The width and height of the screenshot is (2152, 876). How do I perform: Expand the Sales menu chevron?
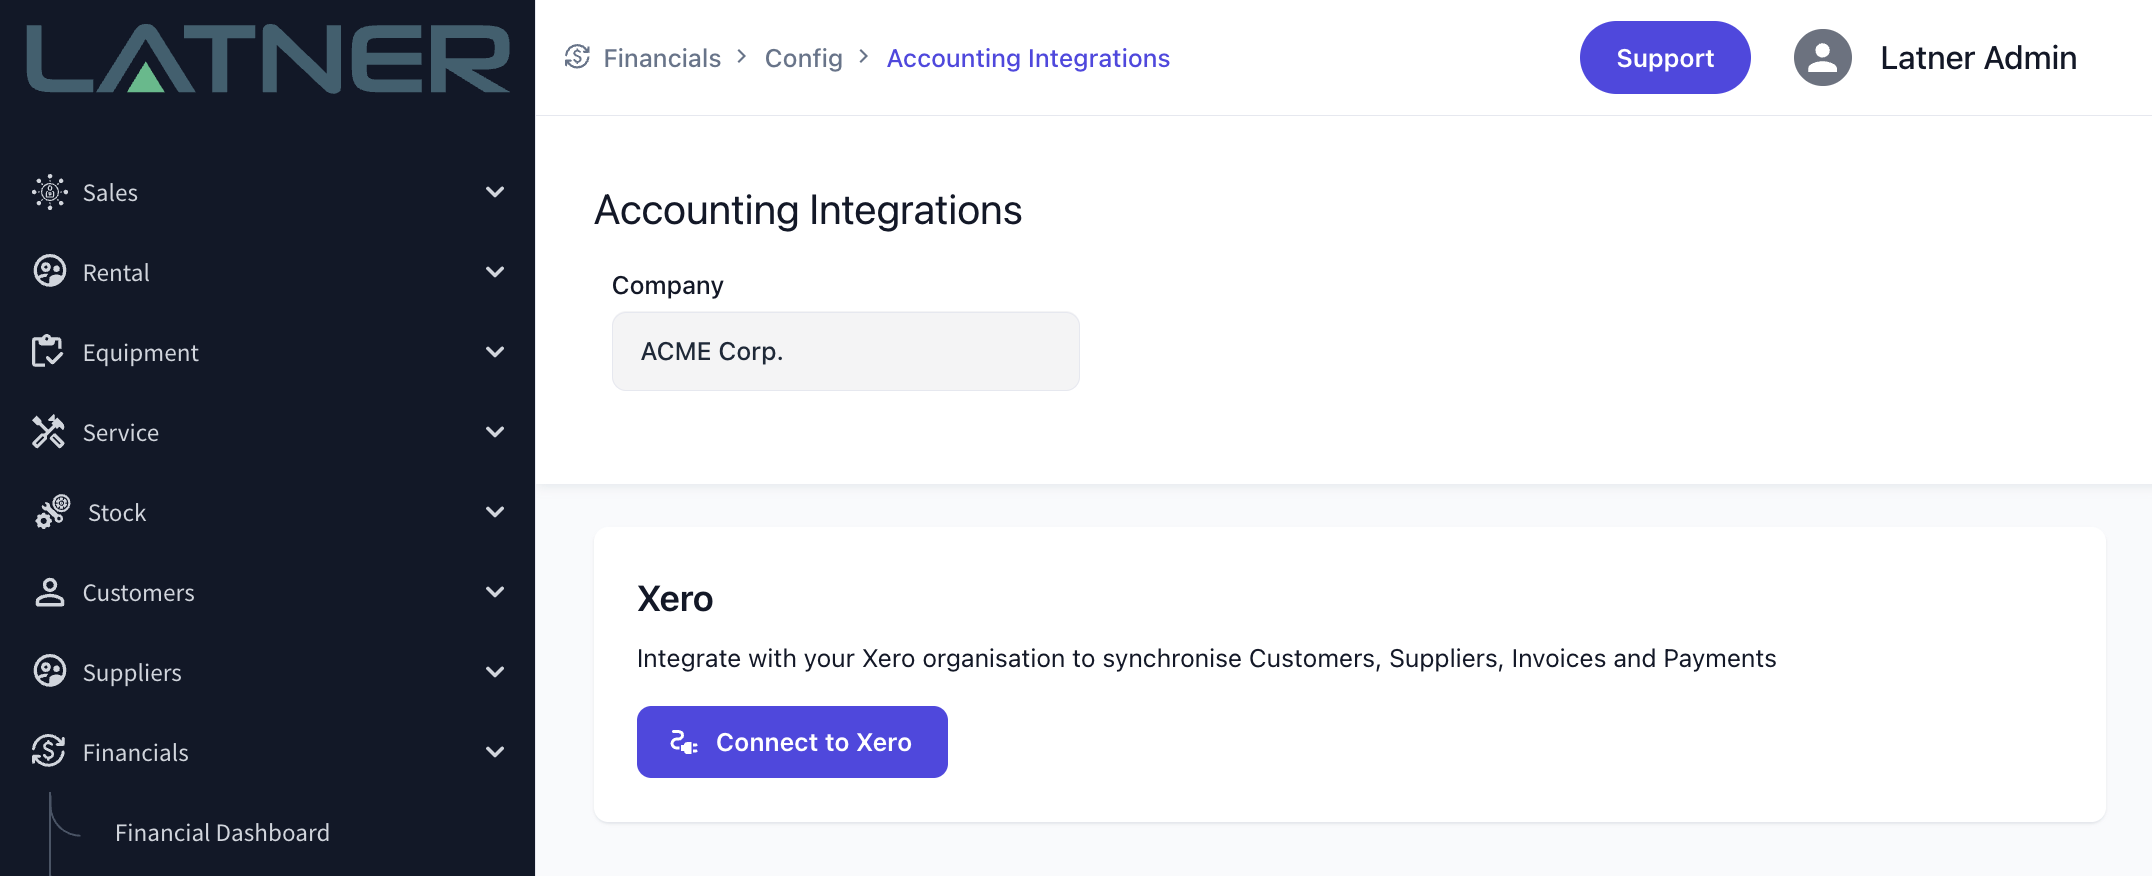[x=494, y=192]
